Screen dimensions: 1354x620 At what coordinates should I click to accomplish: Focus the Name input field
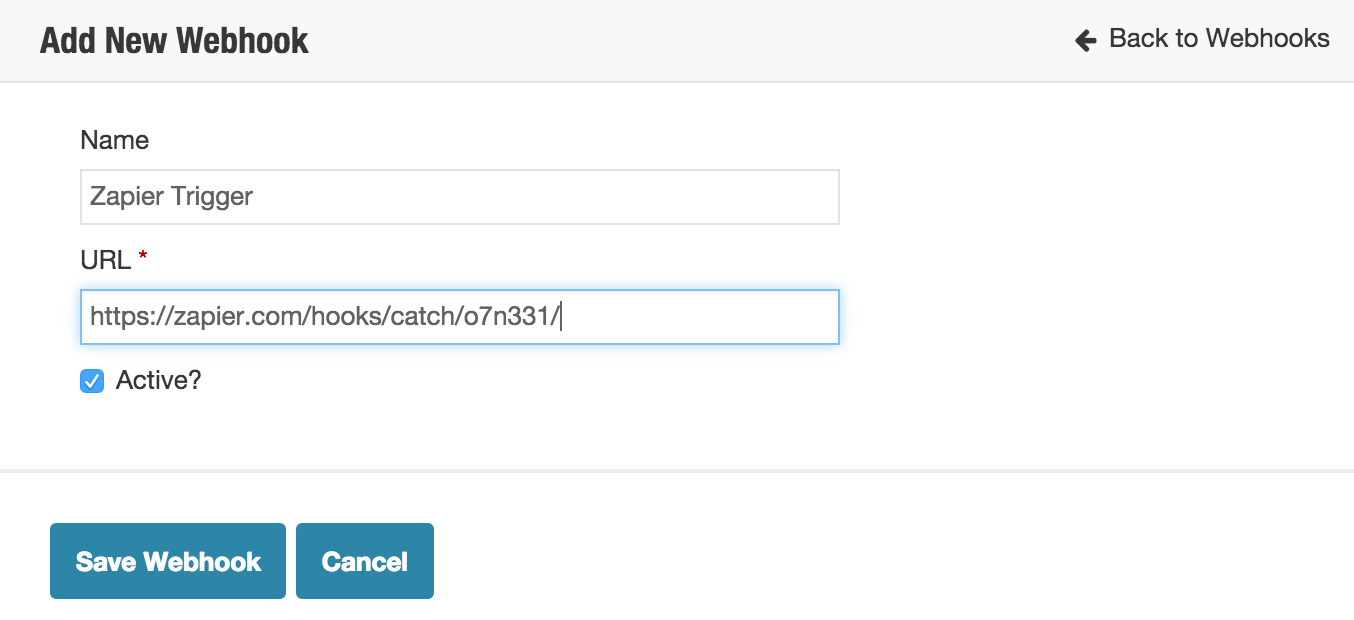click(460, 197)
